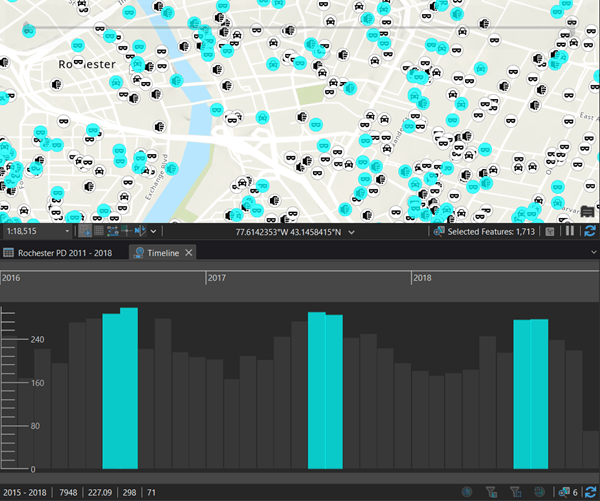
Task: Click the inference crosshair icon
Action: pos(126,231)
